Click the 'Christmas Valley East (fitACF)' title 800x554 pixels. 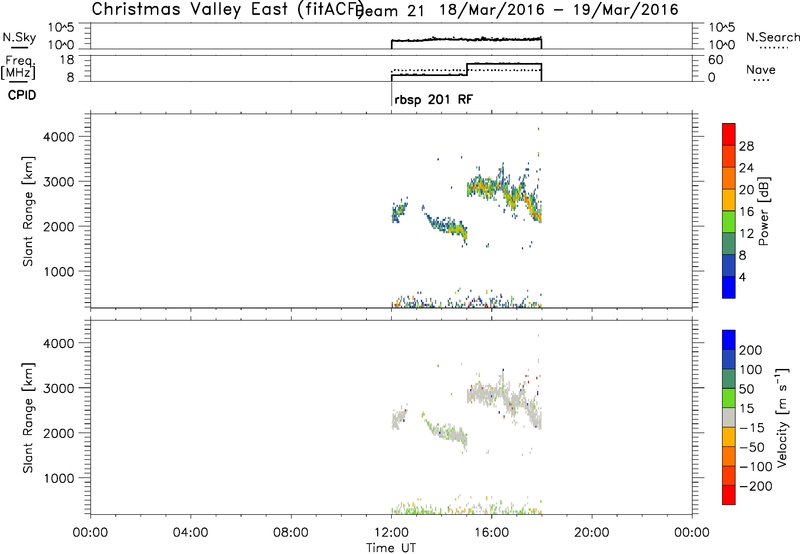pos(228,9)
